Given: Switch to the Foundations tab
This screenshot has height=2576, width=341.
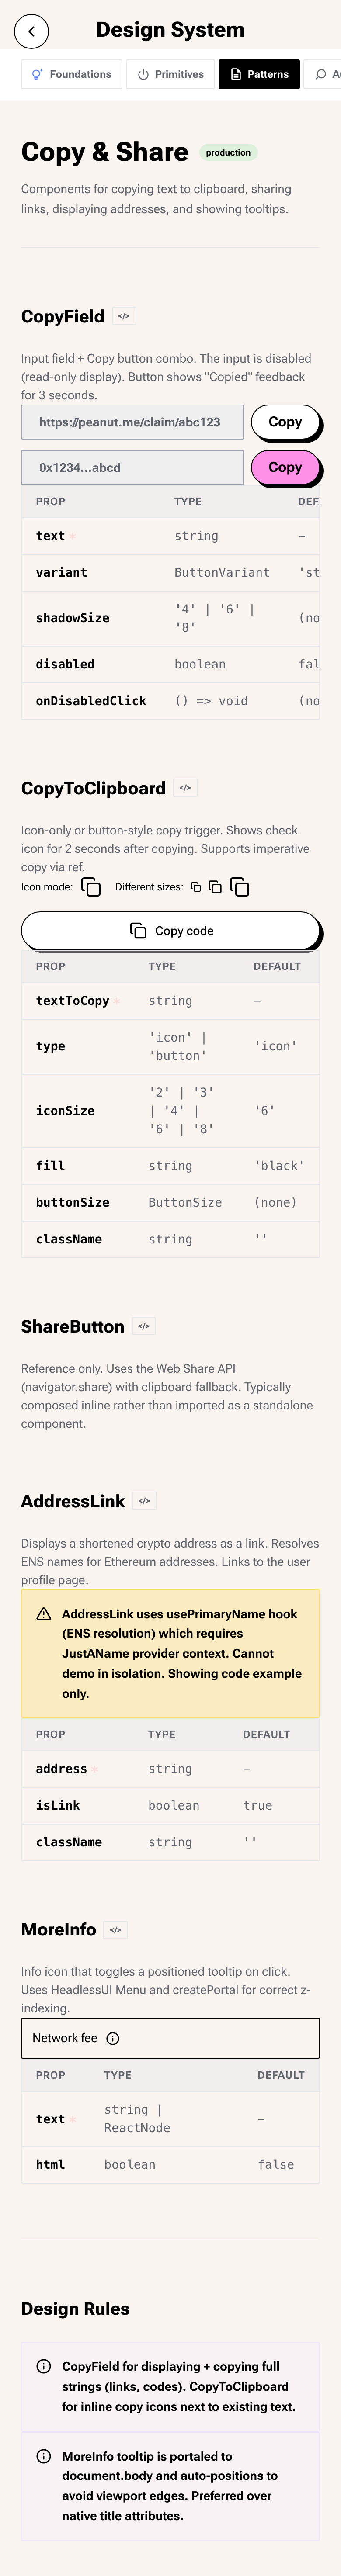Looking at the screenshot, I should 72,74.
